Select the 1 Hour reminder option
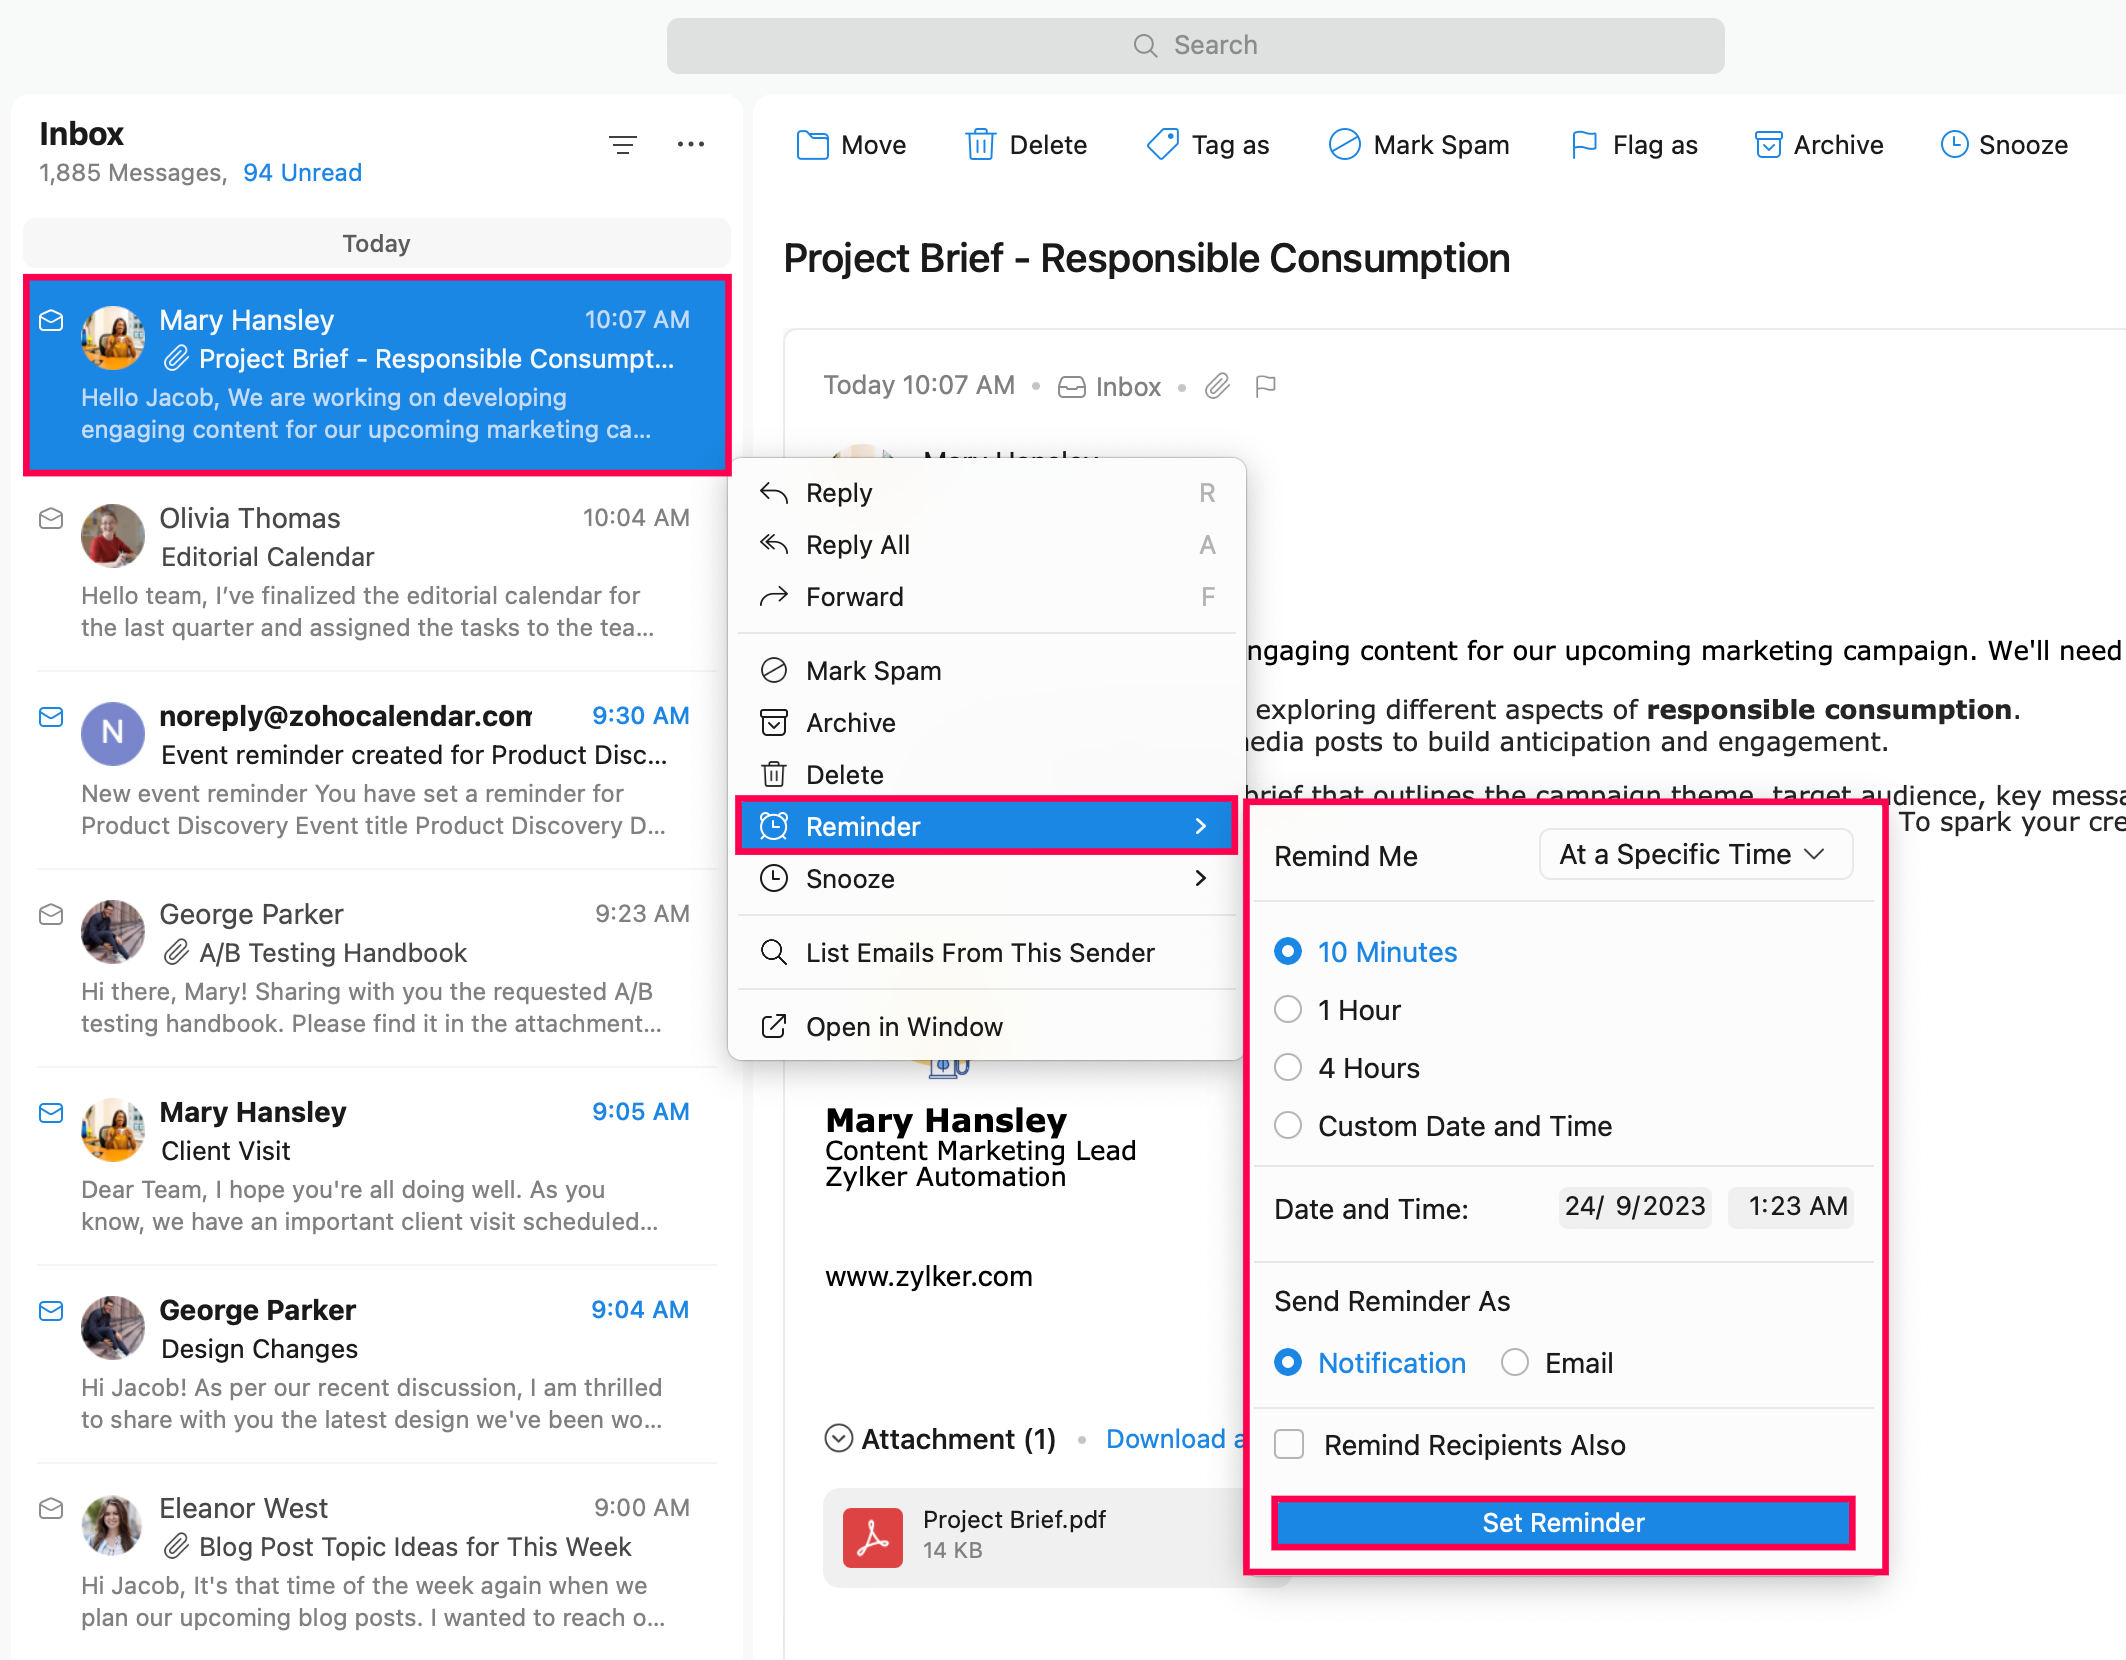Viewport: 2126px width, 1660px height. [x=1288, y=1010]
